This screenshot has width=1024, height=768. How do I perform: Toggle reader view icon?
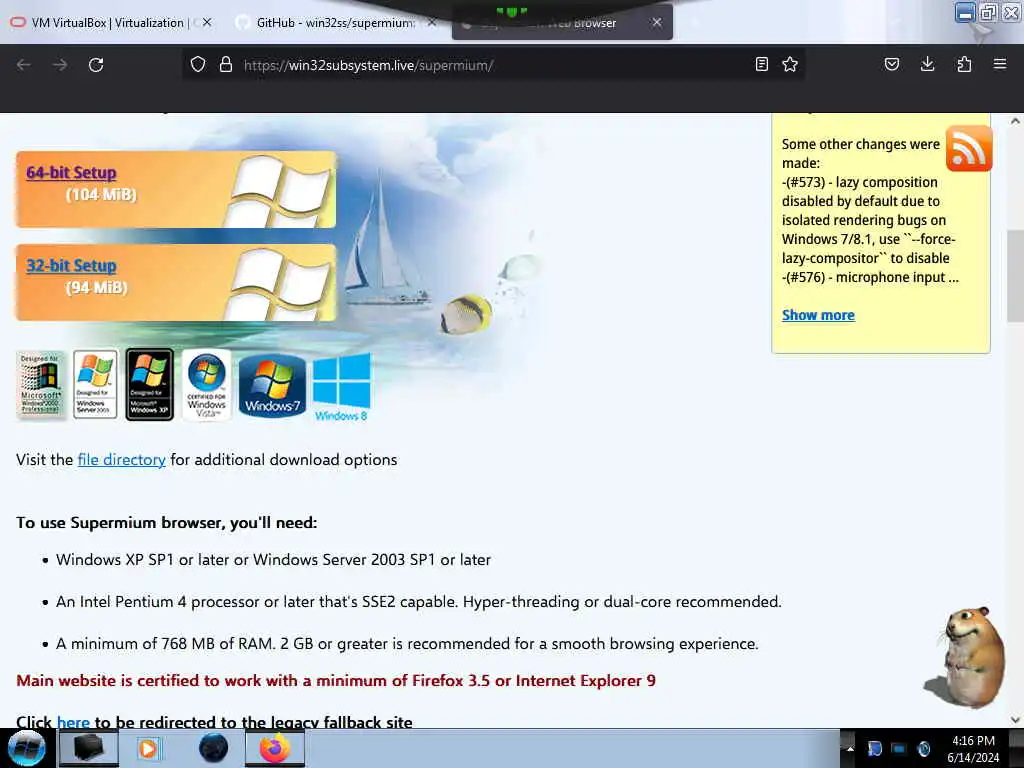click(x=761, y=64)
